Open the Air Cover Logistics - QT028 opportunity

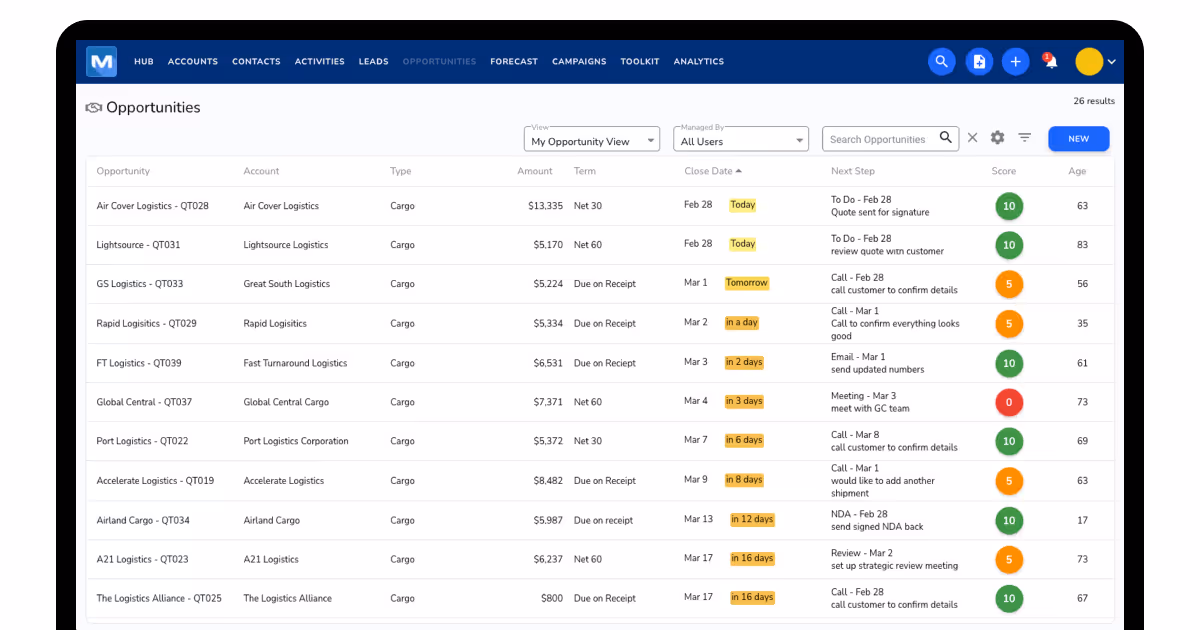click(153, 206)
